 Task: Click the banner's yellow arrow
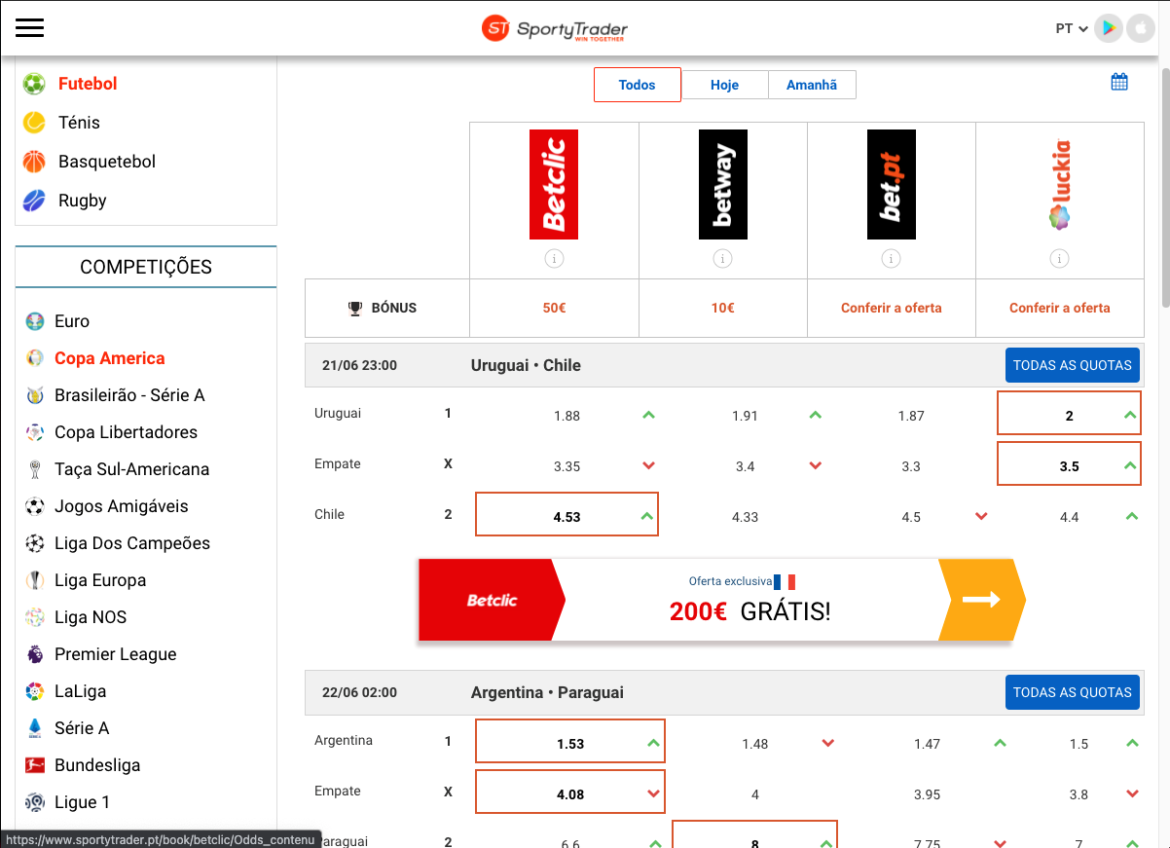point(982,599)
